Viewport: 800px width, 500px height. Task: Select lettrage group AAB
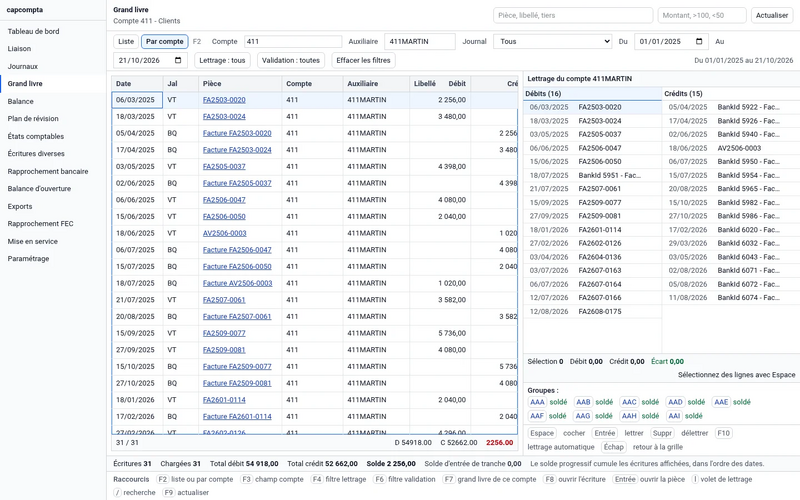coord(583,402)
